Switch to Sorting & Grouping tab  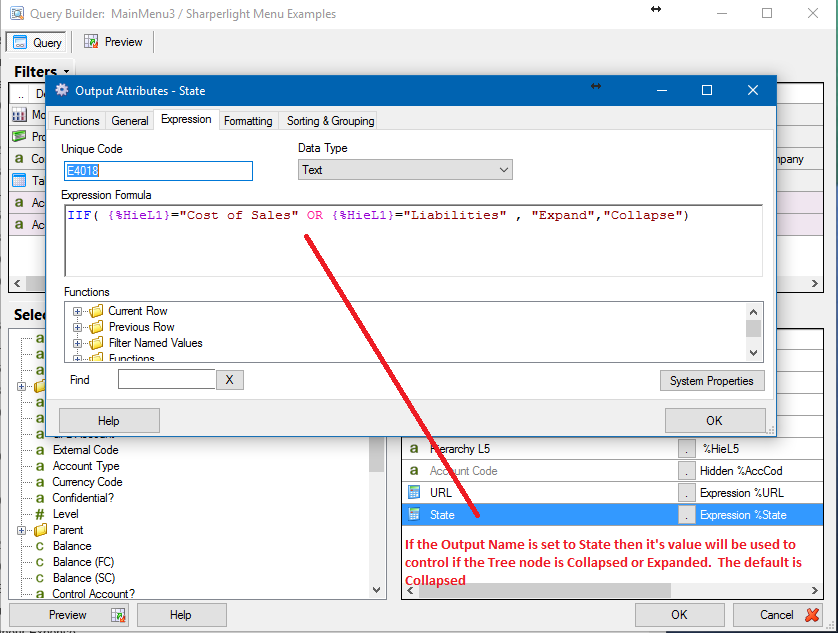click(x=330, y=121)
